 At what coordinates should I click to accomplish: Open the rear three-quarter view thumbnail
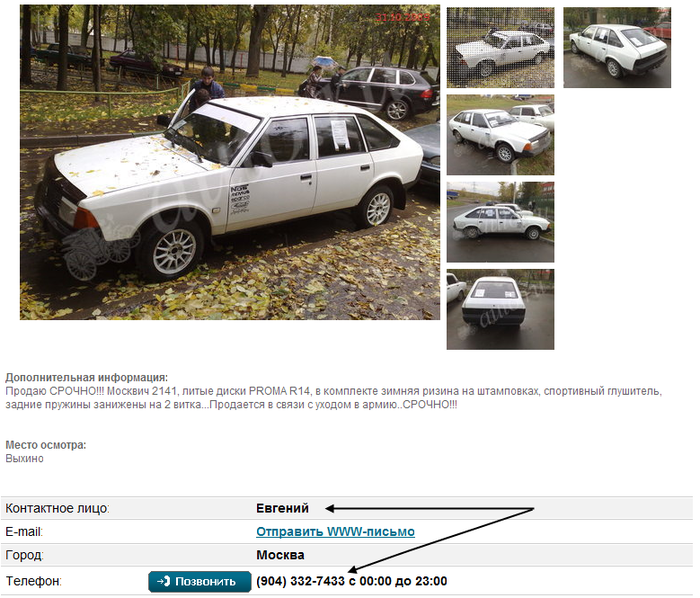point(617,48)
